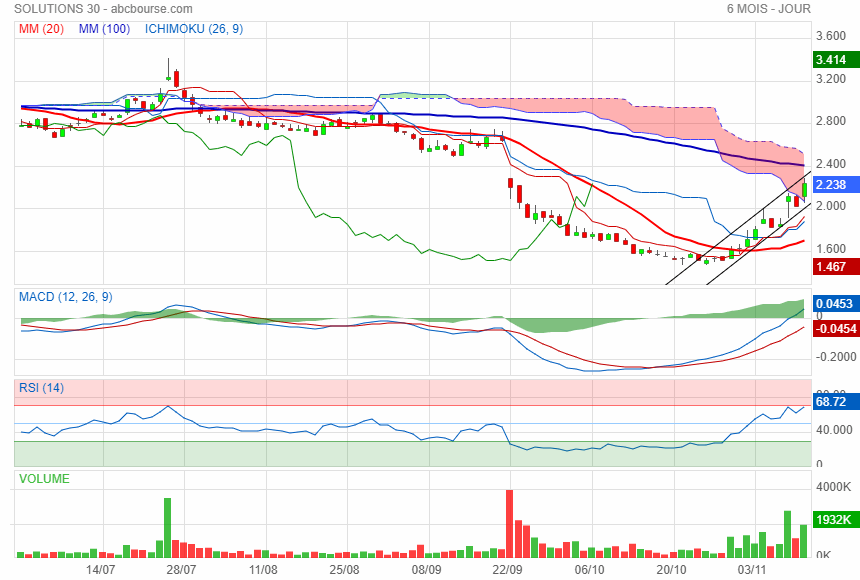Image resolution: width=860 pixels, height=580 pixels.
Task: Click the blue 0.0453 MACD value tag
Action: point(834,304)
